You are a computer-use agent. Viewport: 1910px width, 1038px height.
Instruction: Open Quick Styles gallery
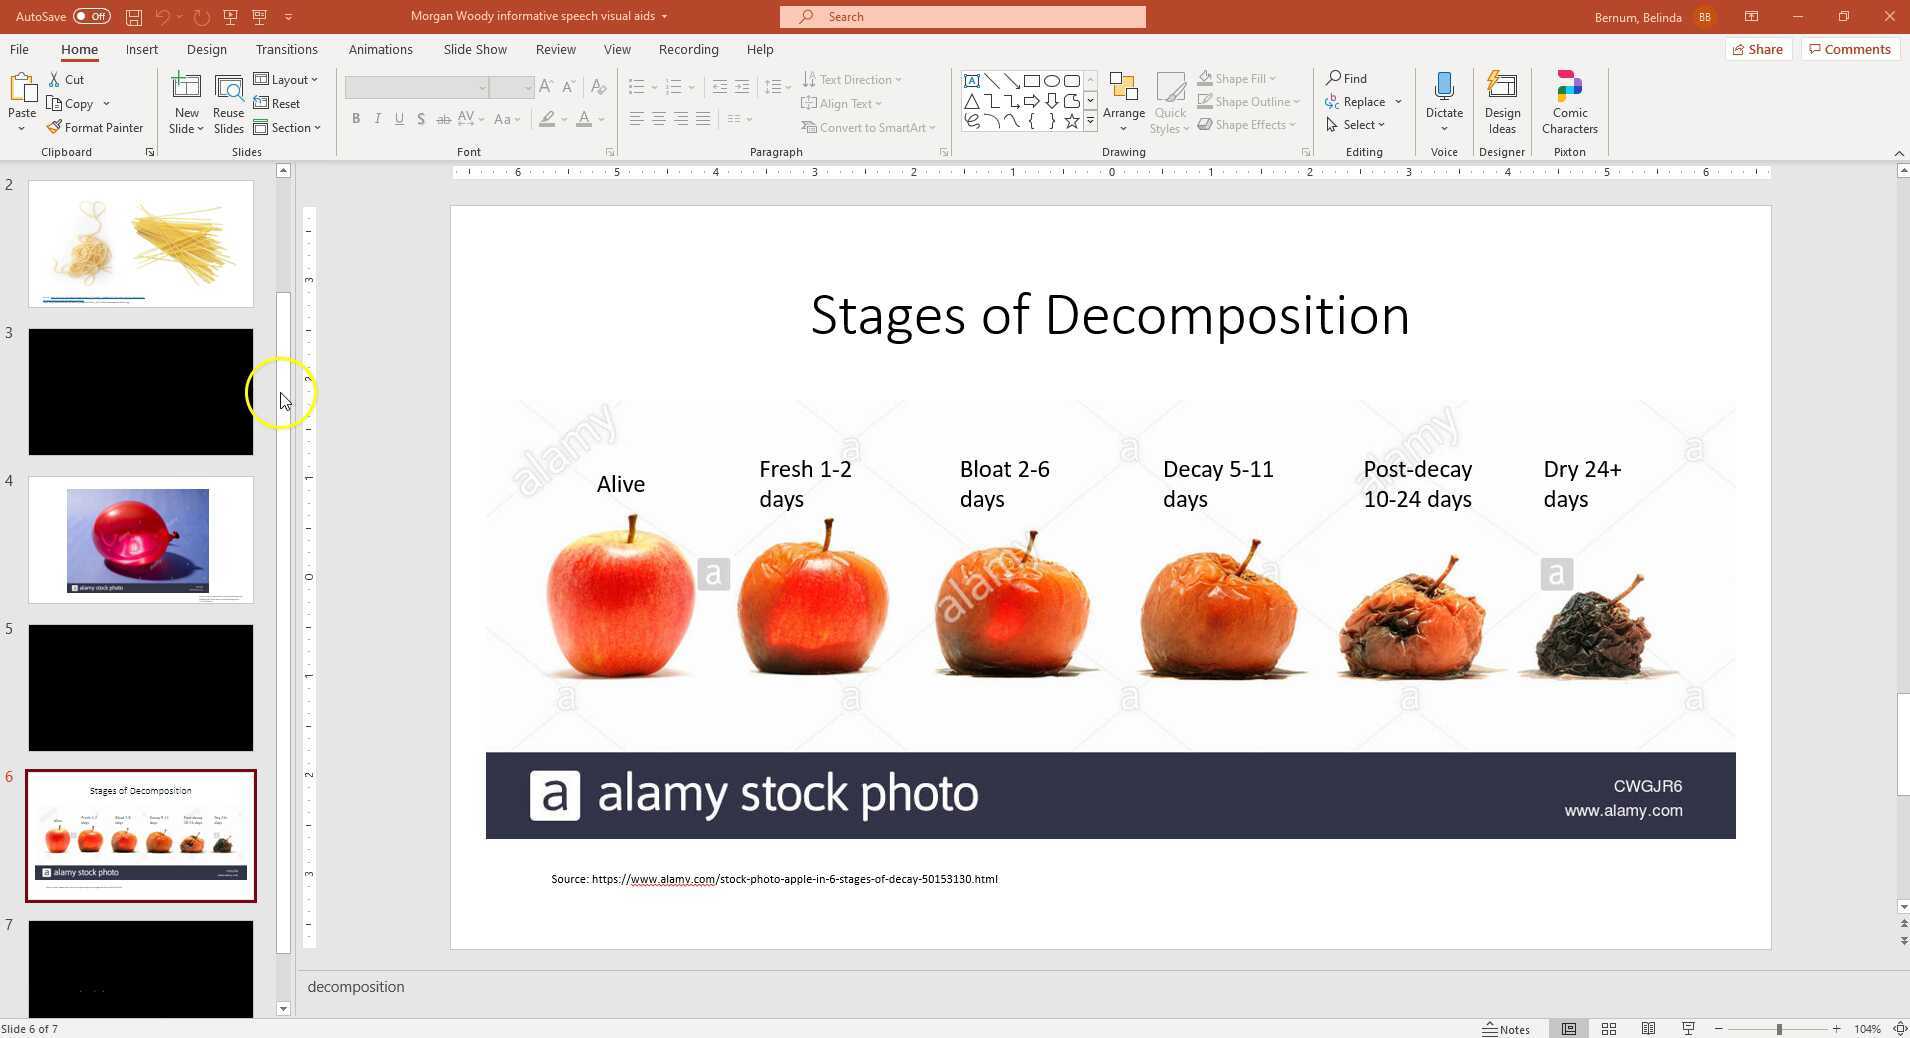(1168, 103)
